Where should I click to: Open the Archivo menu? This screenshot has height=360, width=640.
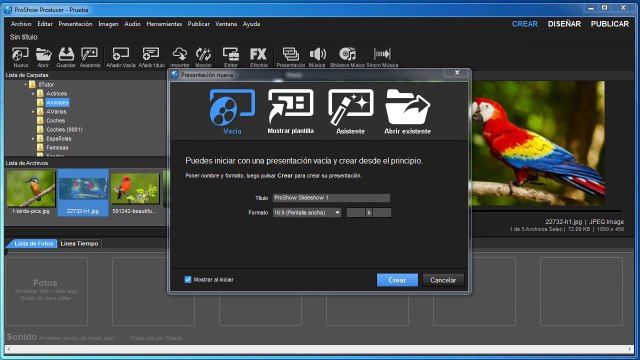(x=21, y=24)
